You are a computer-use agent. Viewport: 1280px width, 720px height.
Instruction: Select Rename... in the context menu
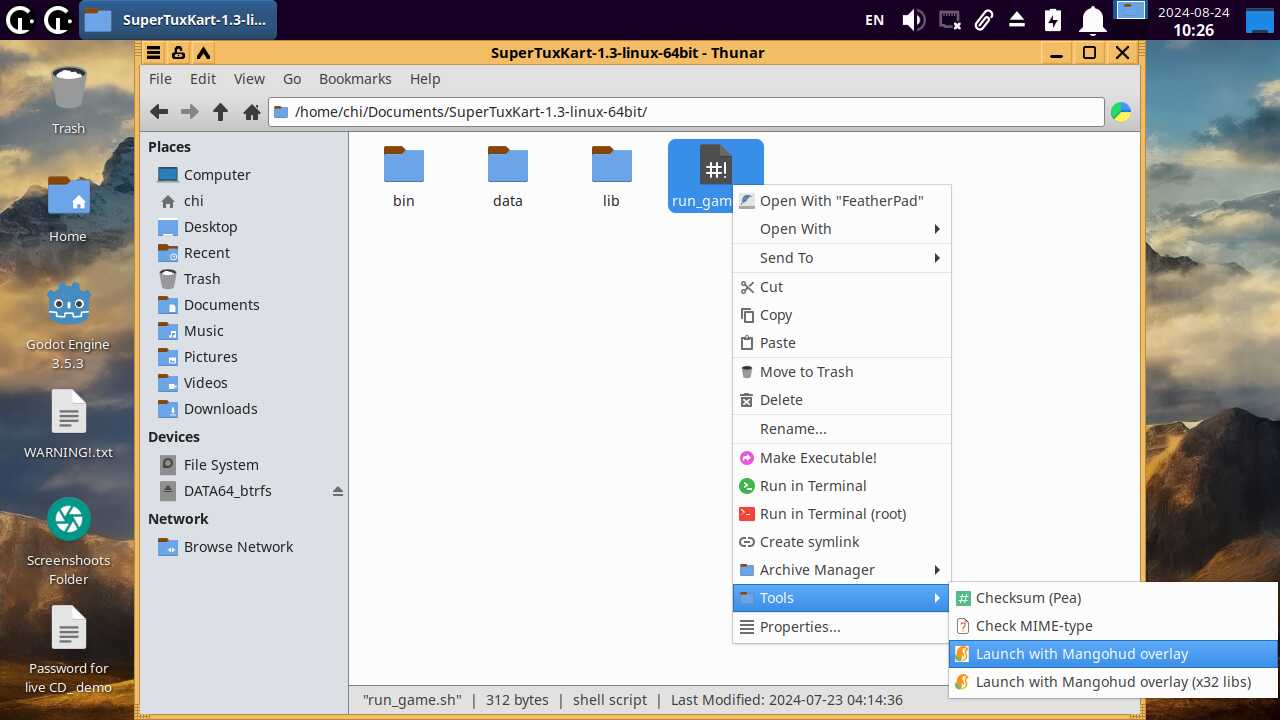coord(841,429)
